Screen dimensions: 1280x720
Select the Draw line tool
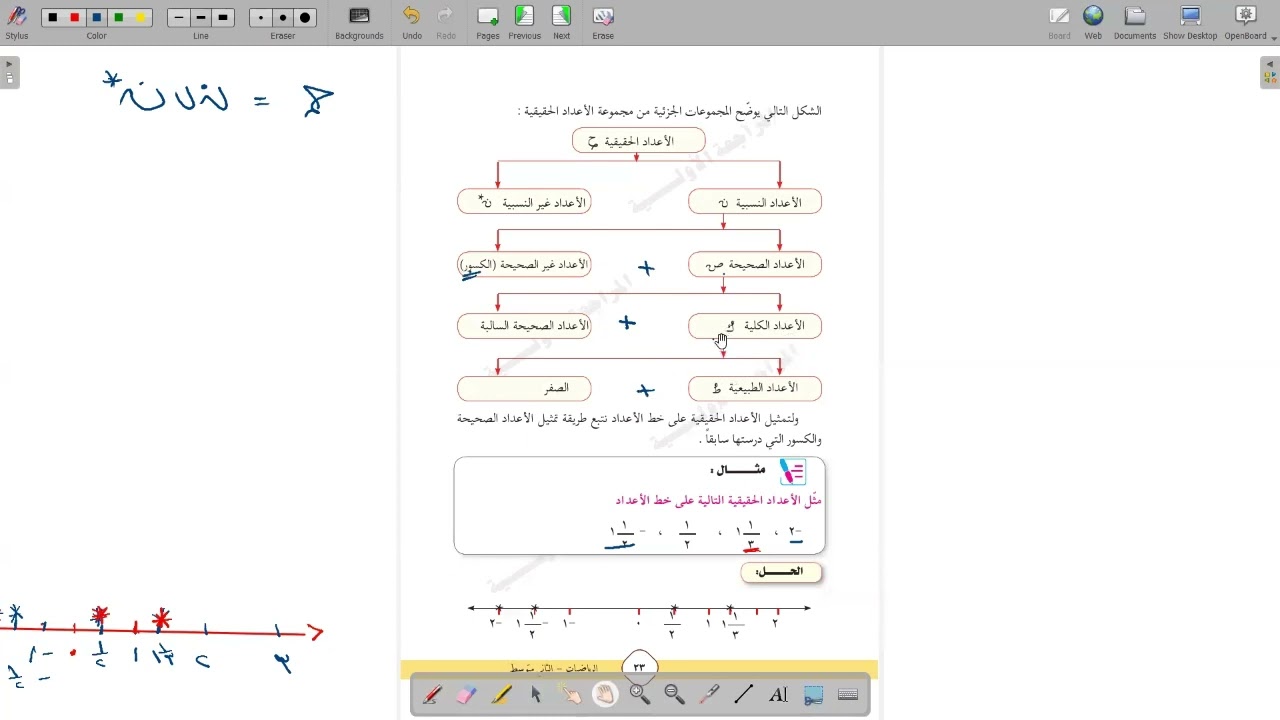click(744, 695)
